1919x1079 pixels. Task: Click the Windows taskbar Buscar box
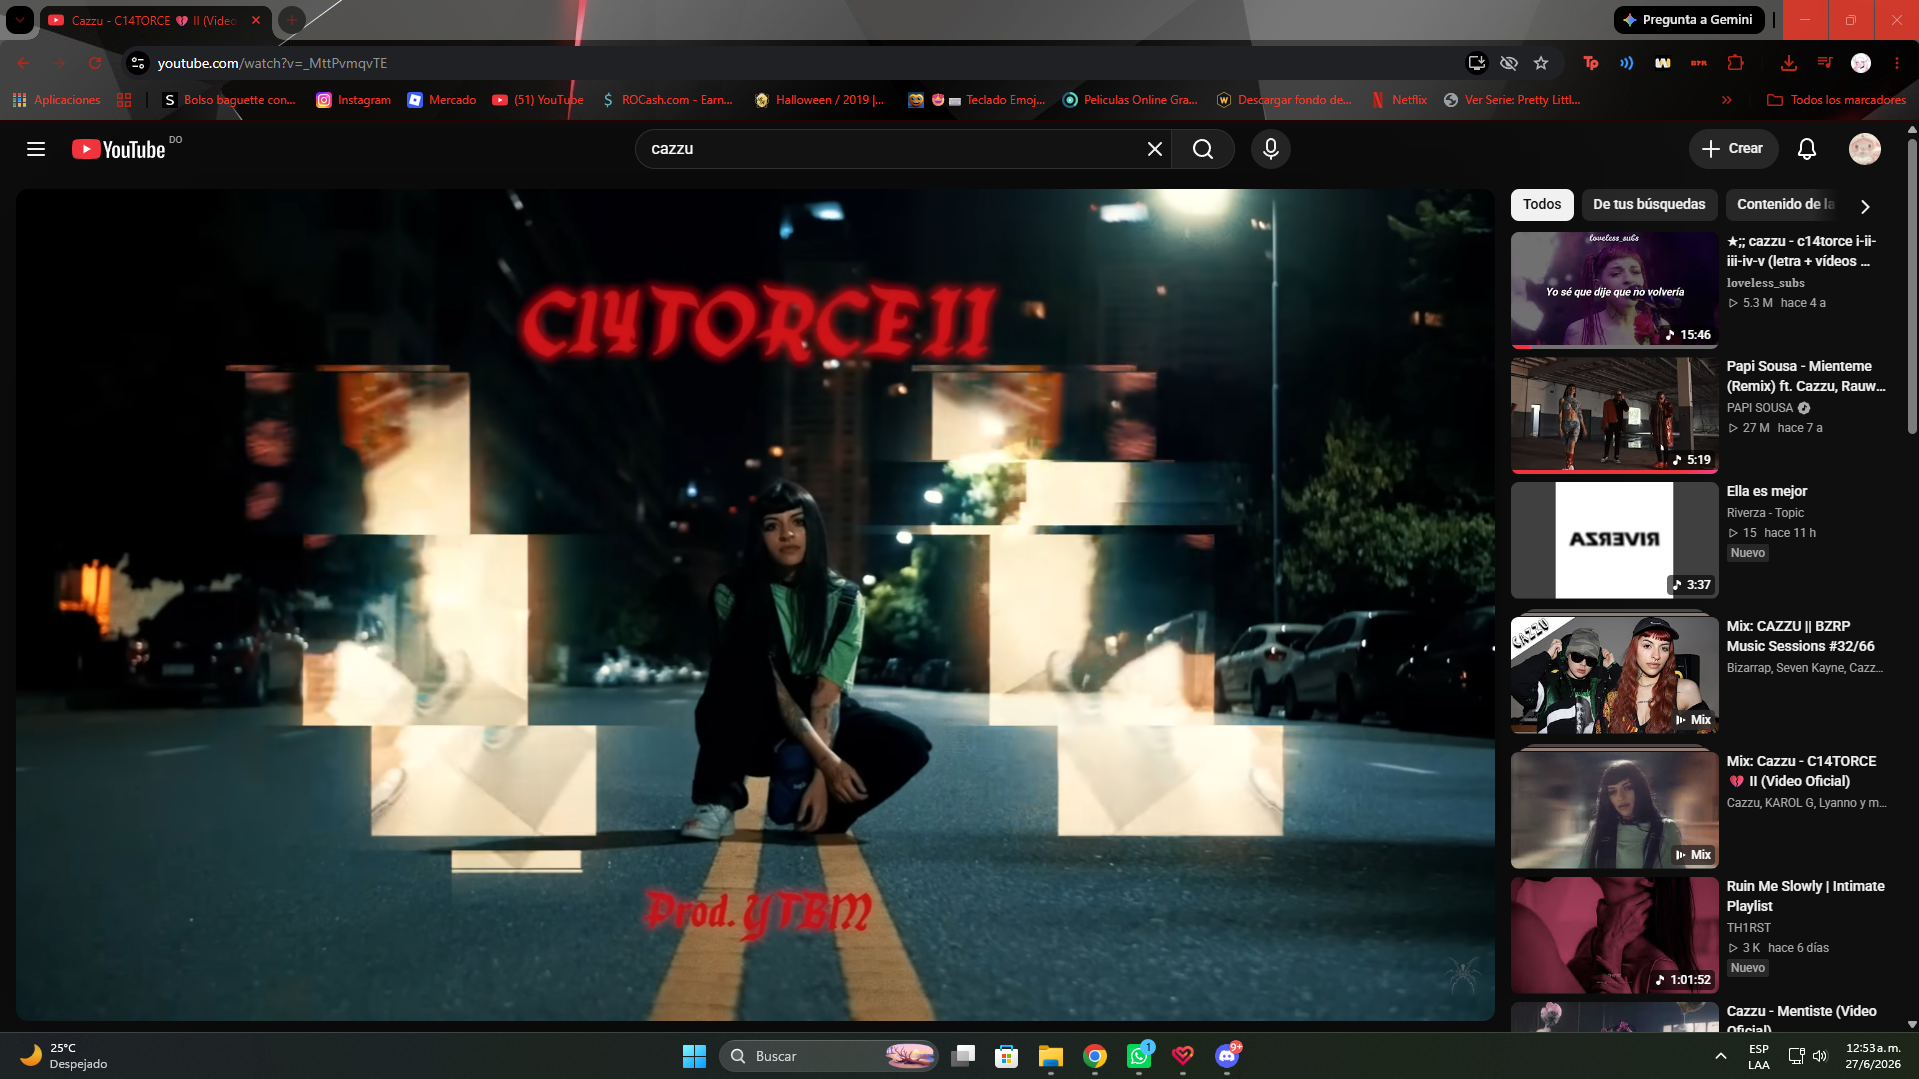829,1056
